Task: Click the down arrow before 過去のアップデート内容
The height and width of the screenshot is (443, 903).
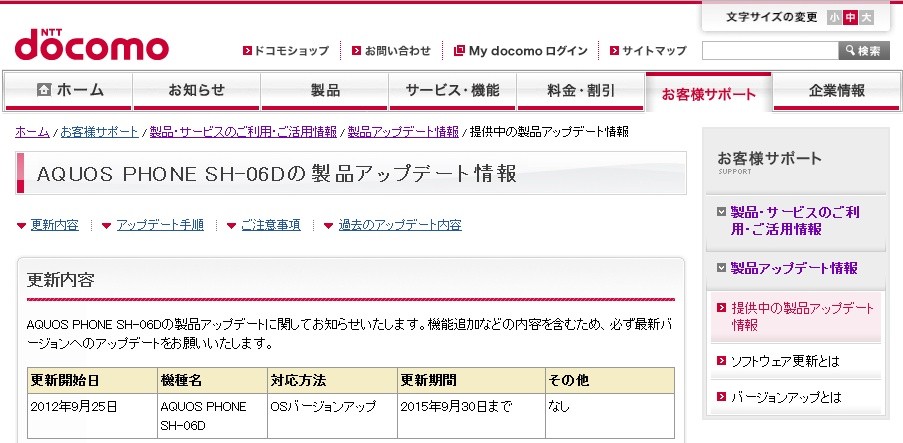Action: coord(329,226)
